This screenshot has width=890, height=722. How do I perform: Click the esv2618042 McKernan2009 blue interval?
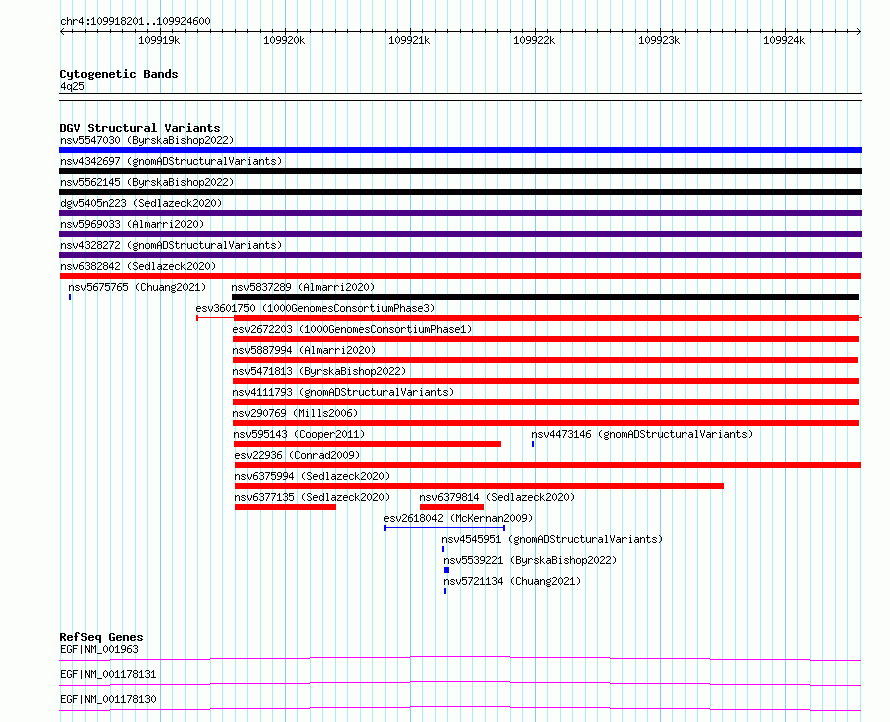(x=444, y=528)
